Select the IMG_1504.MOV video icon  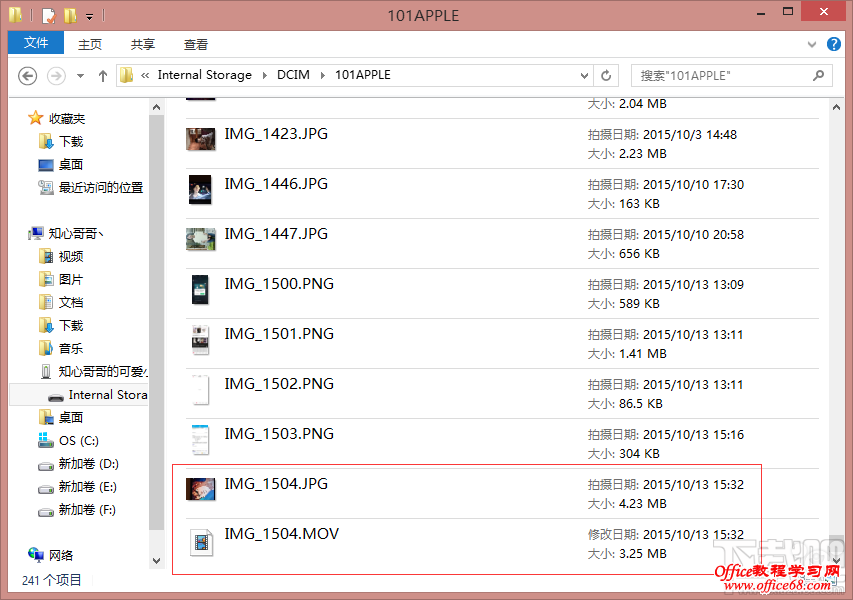click(201, 542)
